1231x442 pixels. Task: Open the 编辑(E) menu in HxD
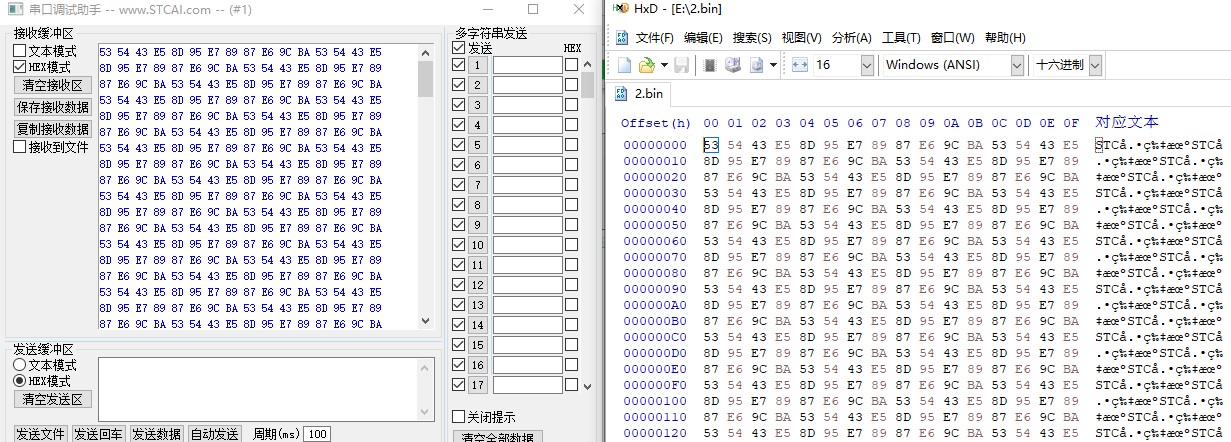703,38
